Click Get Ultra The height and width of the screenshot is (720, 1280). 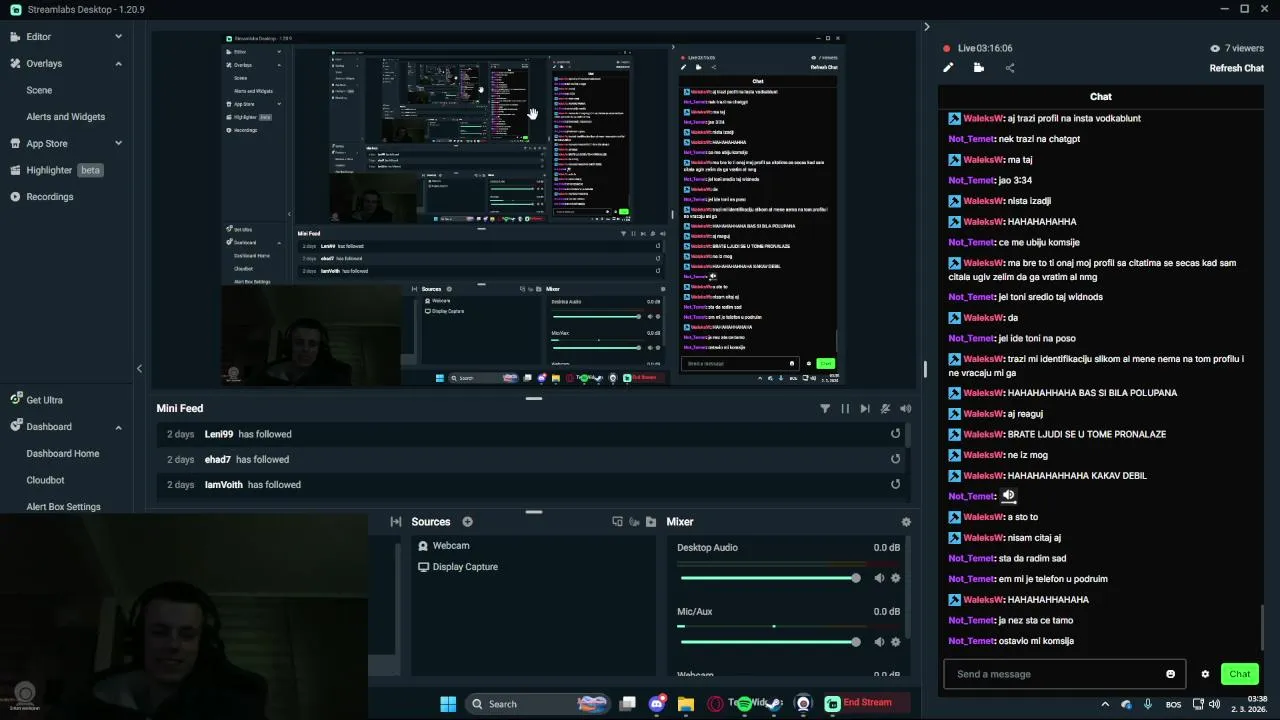click(44, 400)
